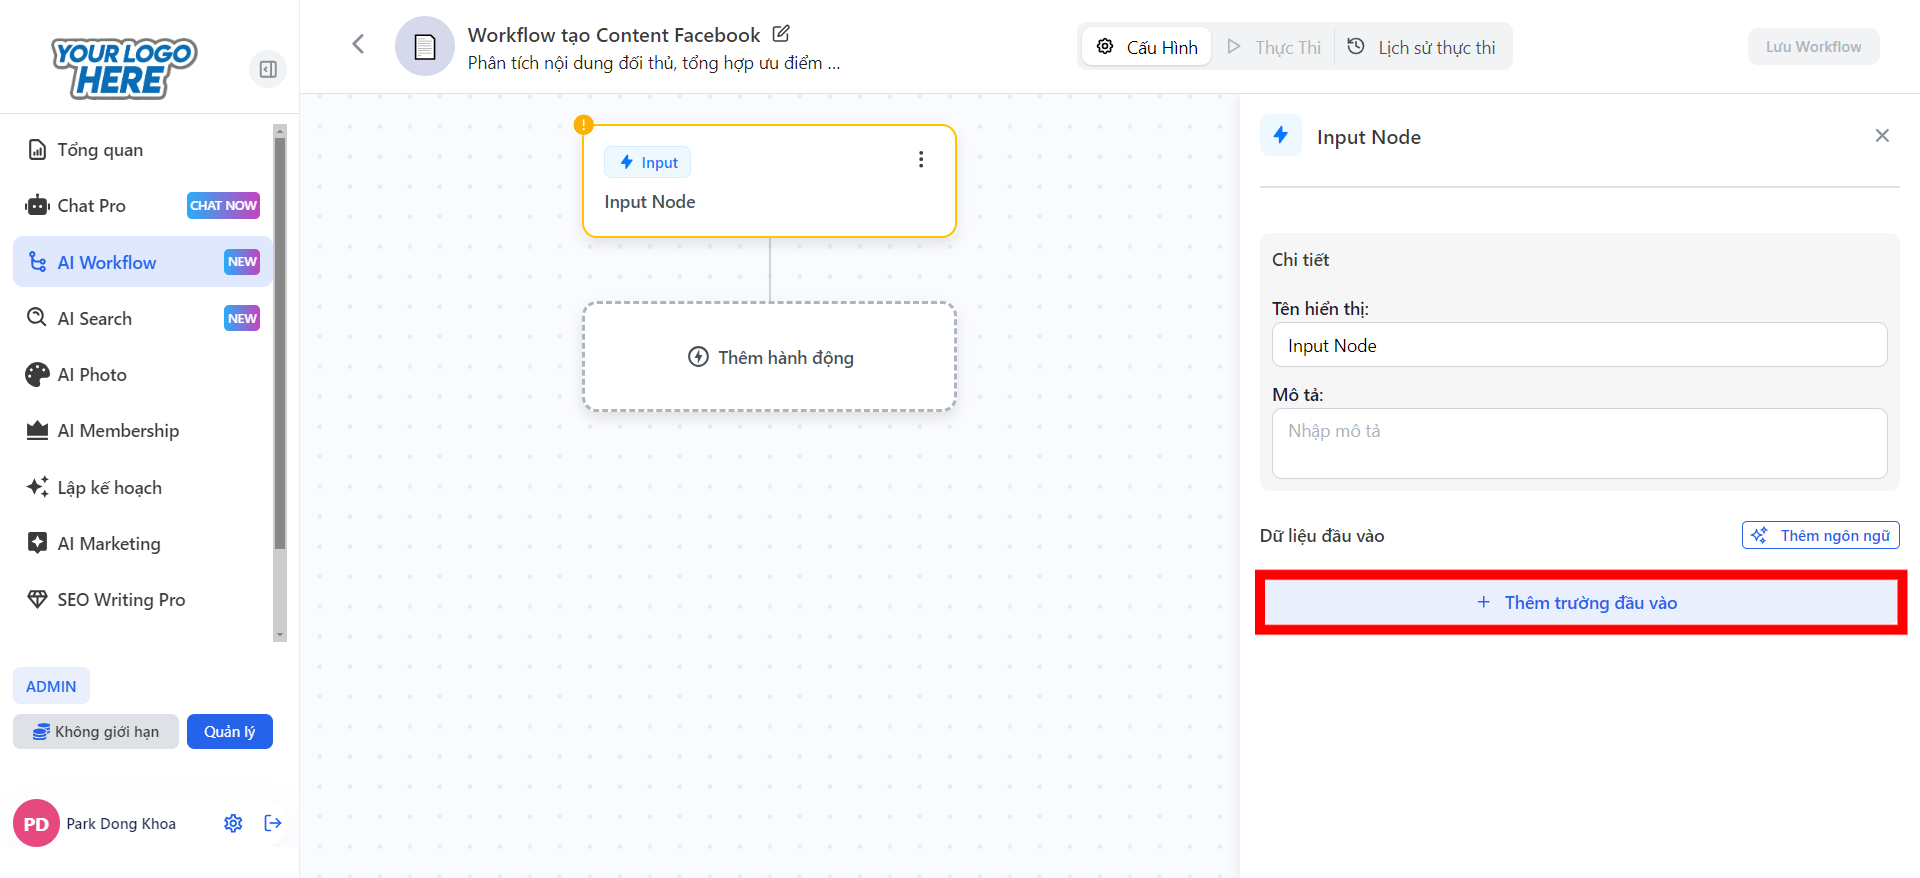Click the Thêm ngôn ngữ button
Viewport: 1920px width, 878px height.
tap(1820, 535)
